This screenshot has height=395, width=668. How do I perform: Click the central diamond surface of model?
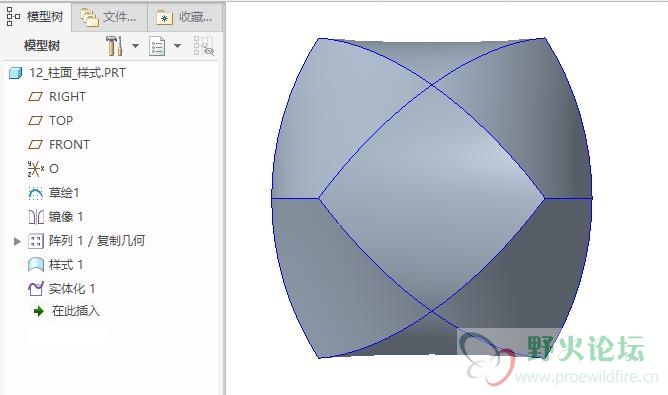[432, 198]
